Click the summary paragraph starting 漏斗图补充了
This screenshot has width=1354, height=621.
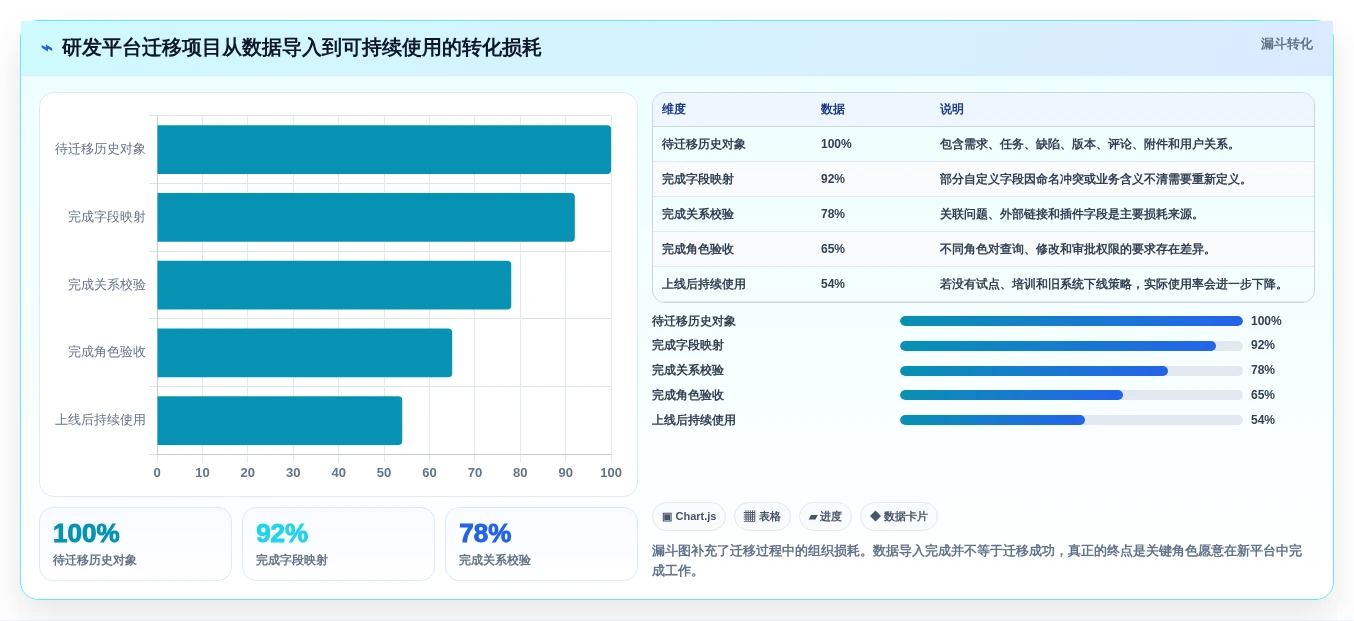point(977,561)
